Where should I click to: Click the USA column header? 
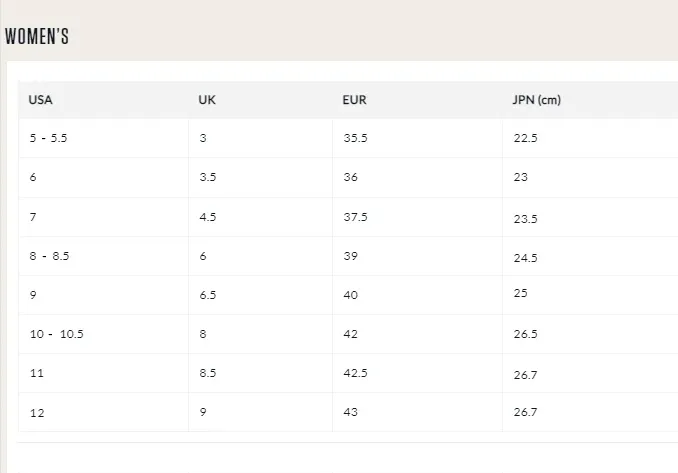click(41, 100)
